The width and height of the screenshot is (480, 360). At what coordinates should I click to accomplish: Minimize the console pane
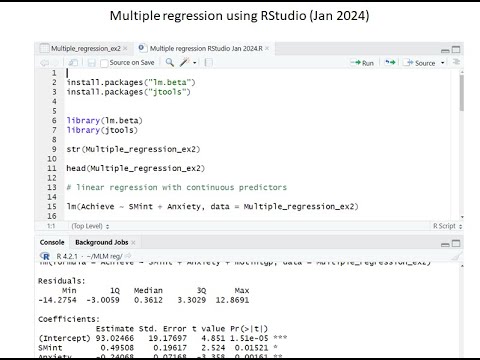445,244
